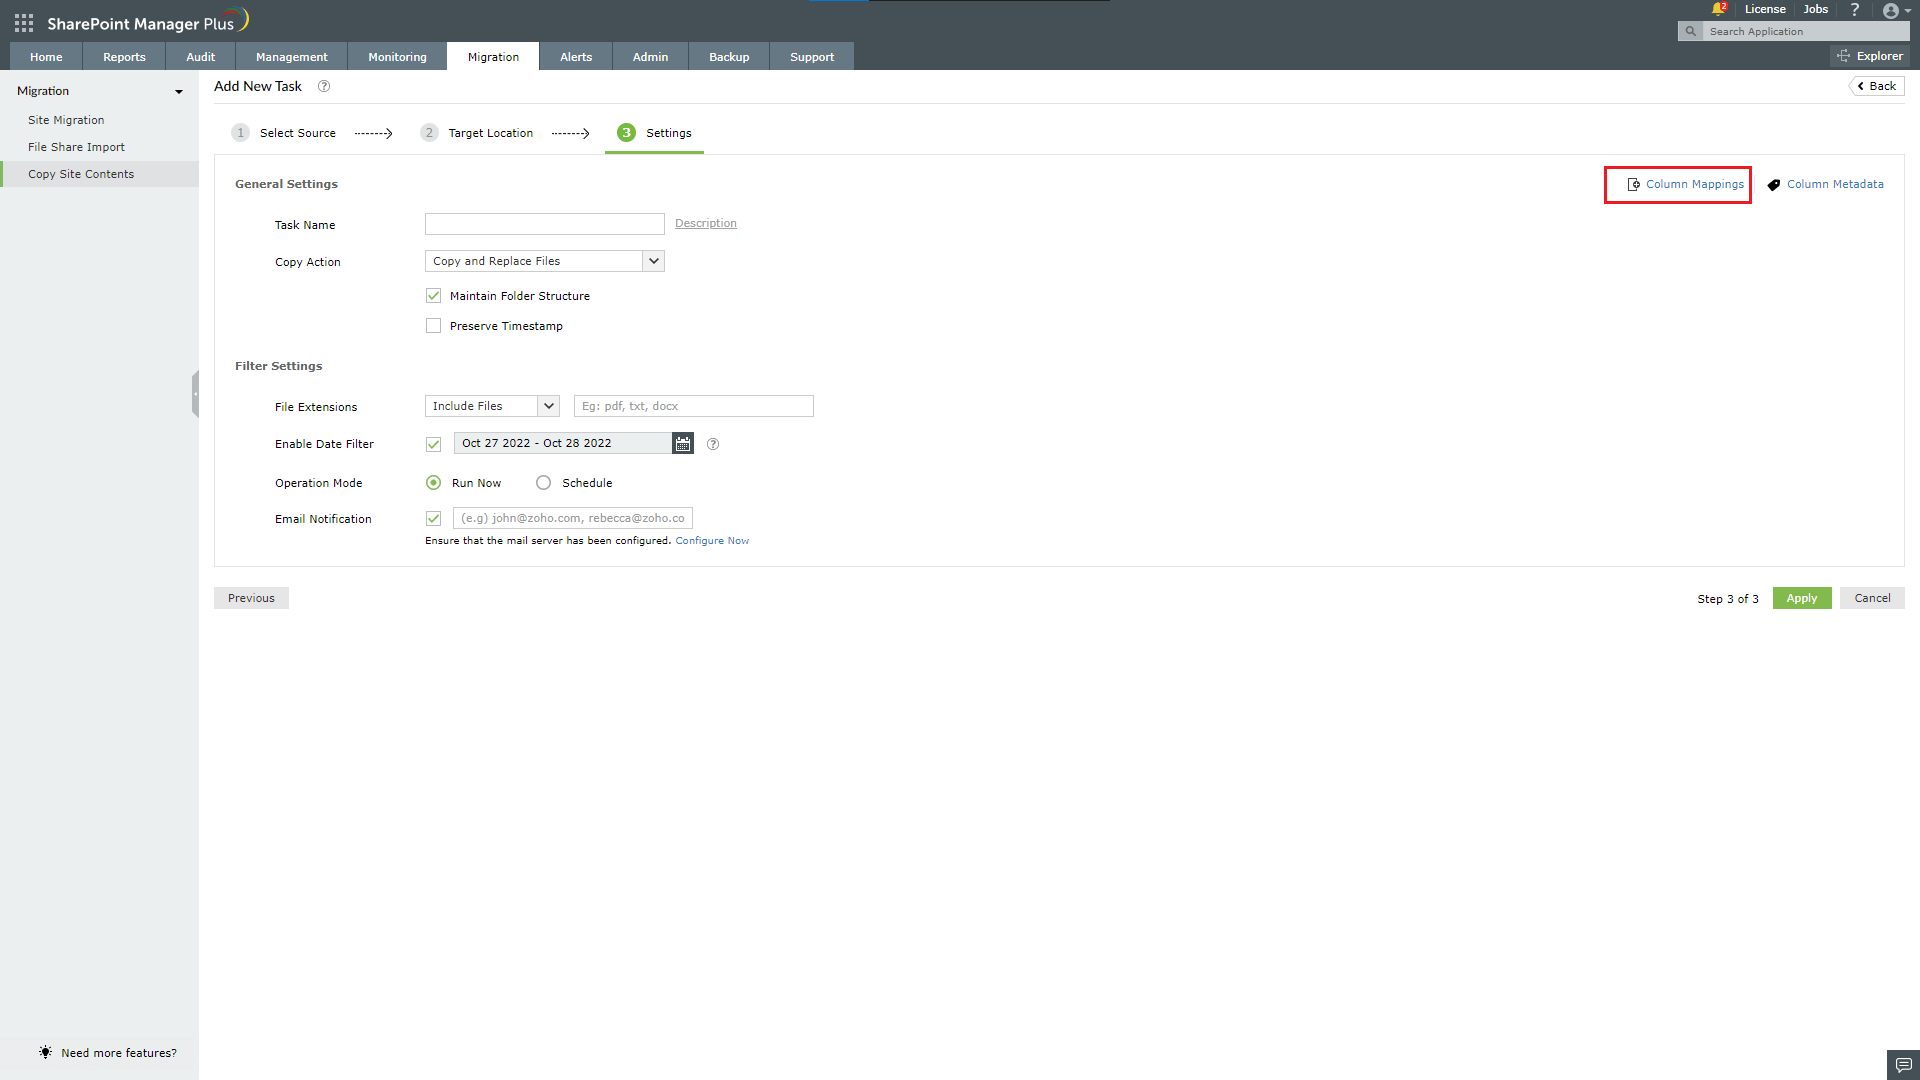
Task: Open the help question mark in the top bar
Action: tap(1855, 9)
